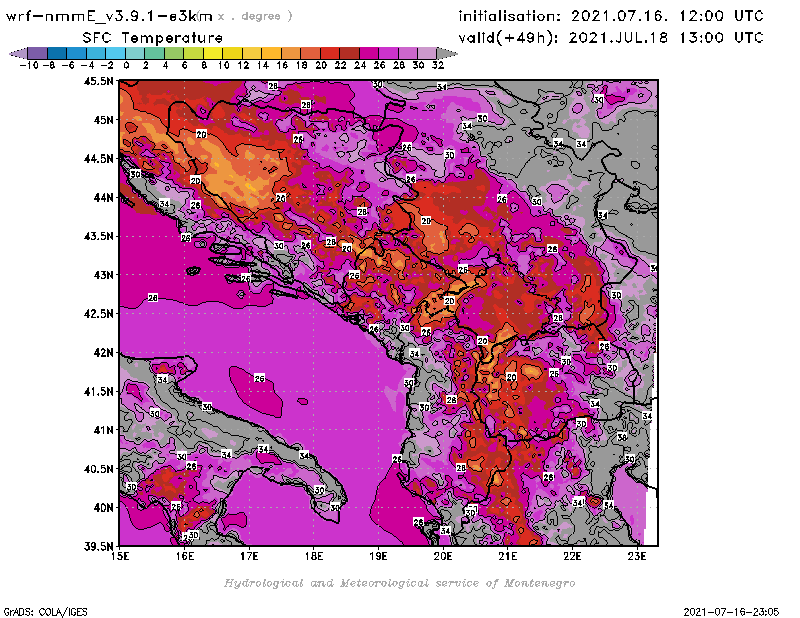Click the '19E' longitude axis label
This screenshot has height=618, width=800.
point(378,556)
